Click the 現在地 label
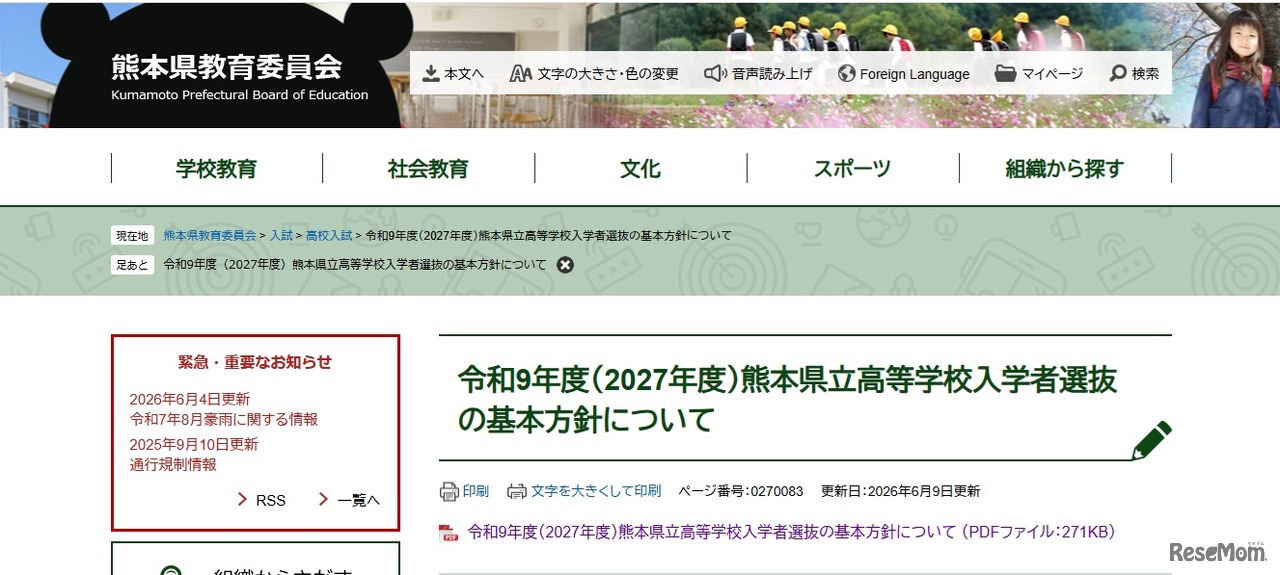 pyautogui.click(x=132, y=235)
